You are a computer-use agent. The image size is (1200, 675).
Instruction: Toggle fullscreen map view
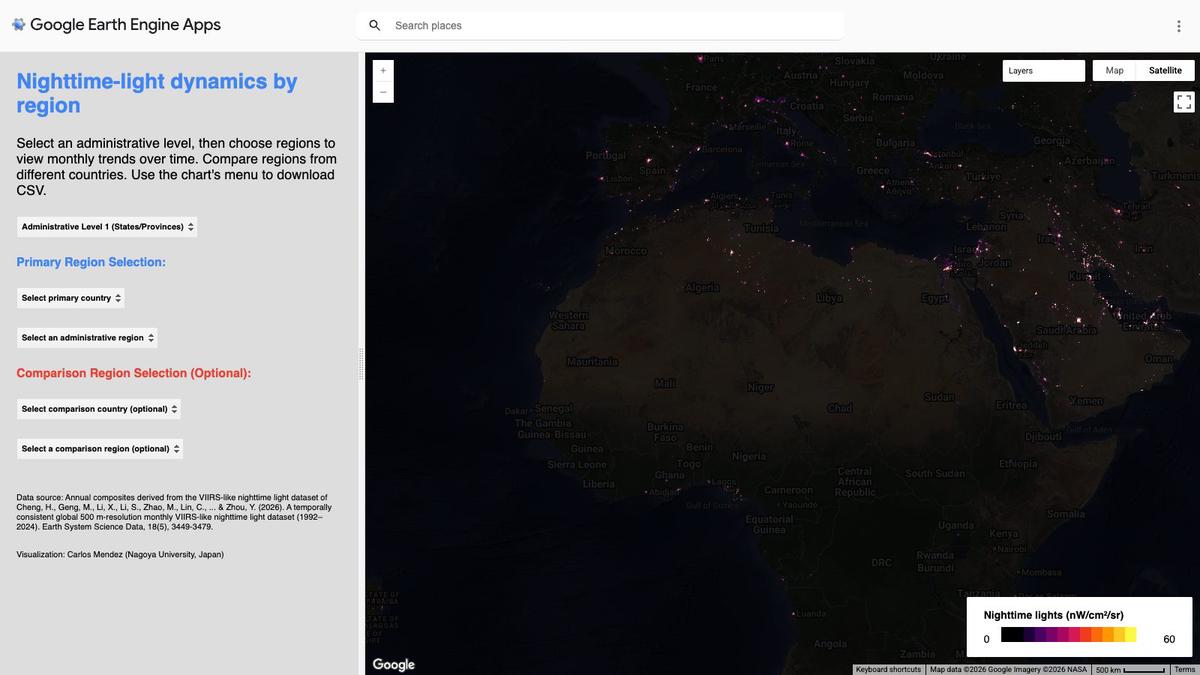[x=1184, y=102]
